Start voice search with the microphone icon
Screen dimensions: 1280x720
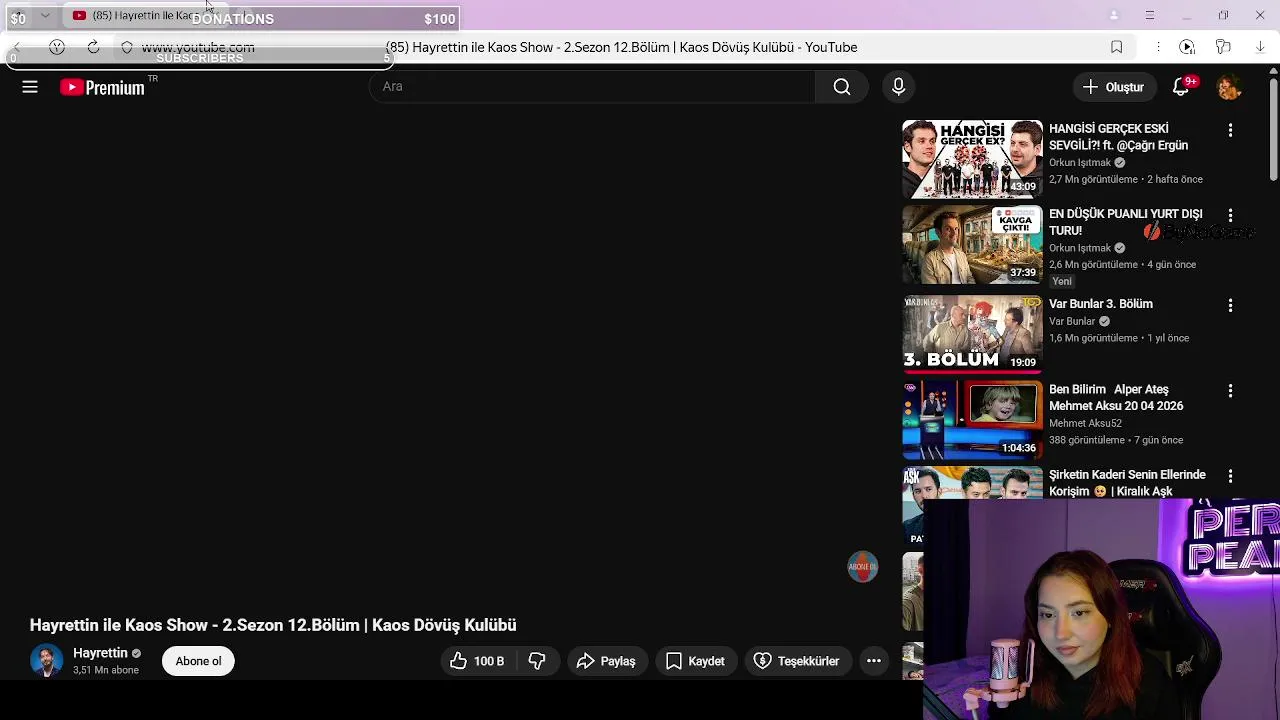click(x=898, y=87)
